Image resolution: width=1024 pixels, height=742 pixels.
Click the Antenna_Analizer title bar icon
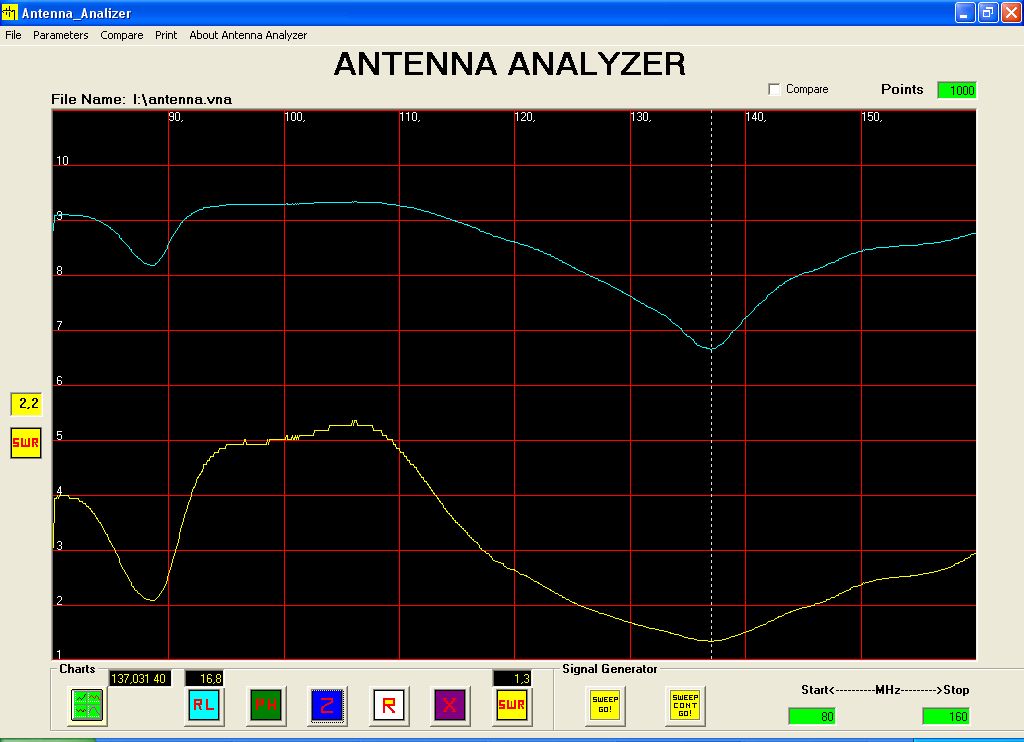pyautogui.click(x=10, y=12)
